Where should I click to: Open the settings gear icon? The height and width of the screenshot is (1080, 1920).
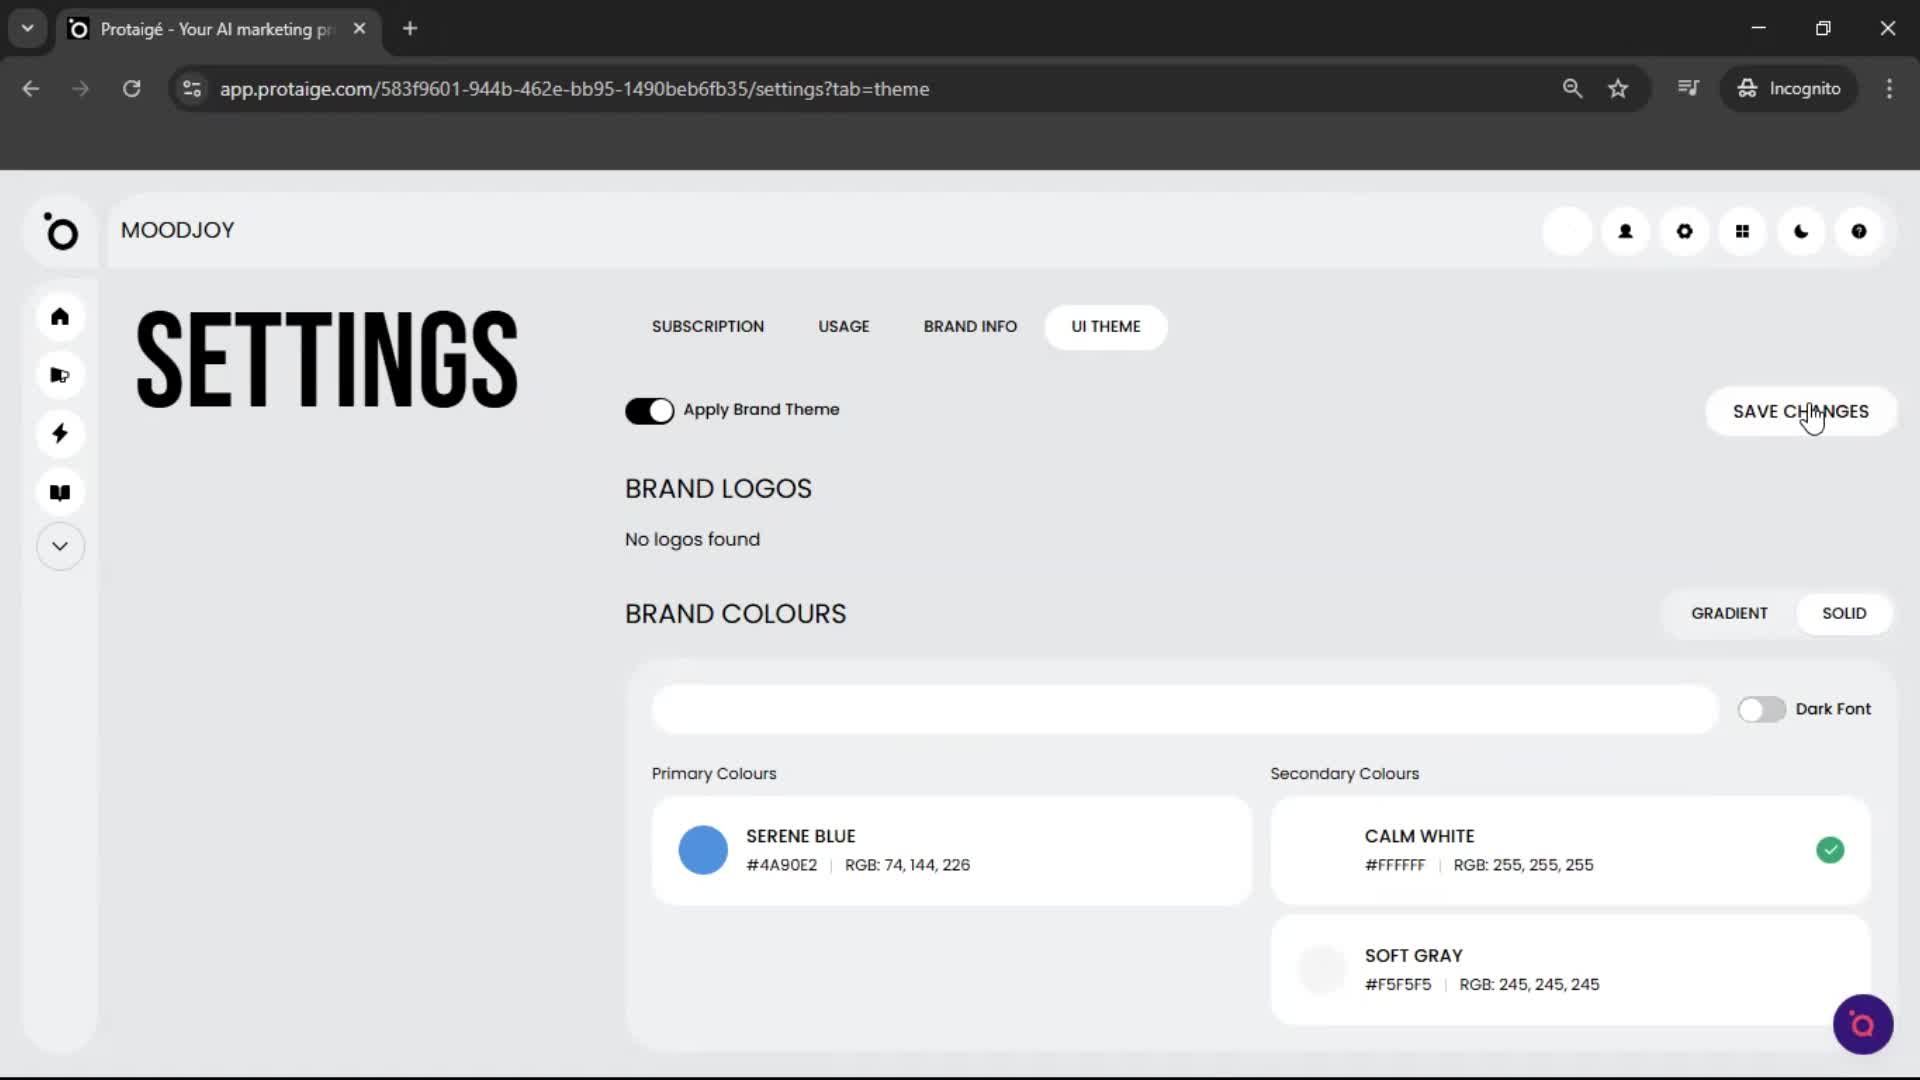pos(1684,231)
